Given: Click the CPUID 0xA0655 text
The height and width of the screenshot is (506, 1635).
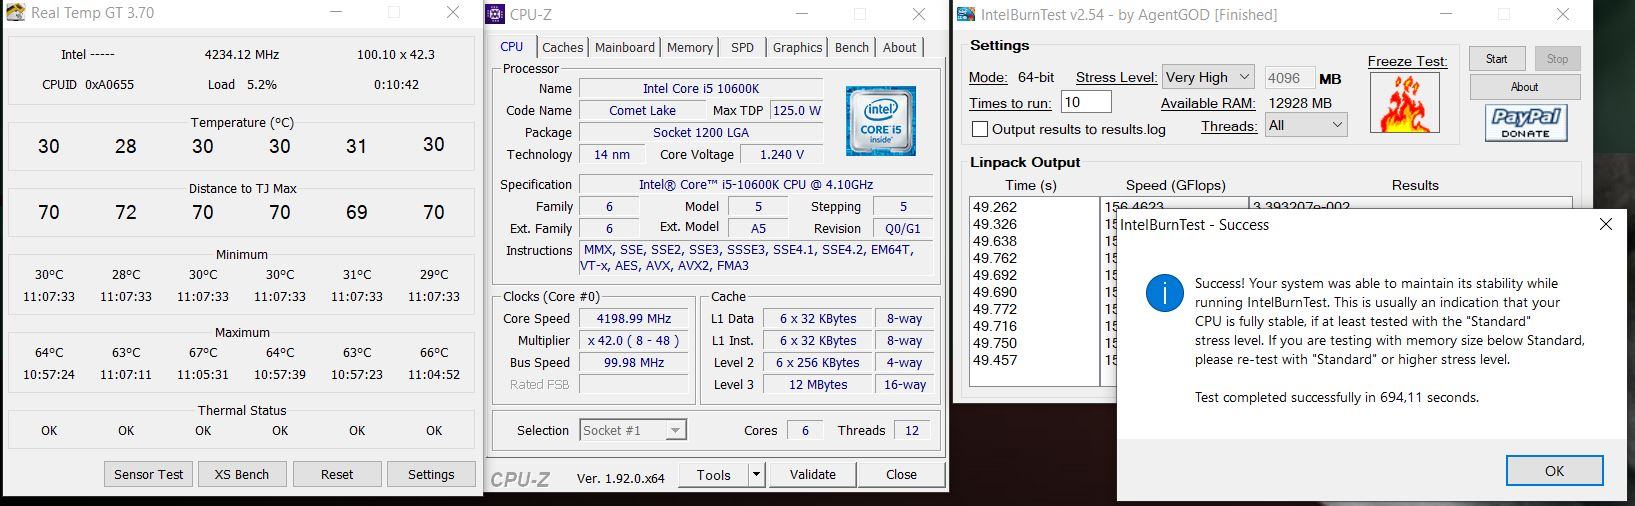Looking at the screenshot, I should pyautogui.click(x=88, y=85).
